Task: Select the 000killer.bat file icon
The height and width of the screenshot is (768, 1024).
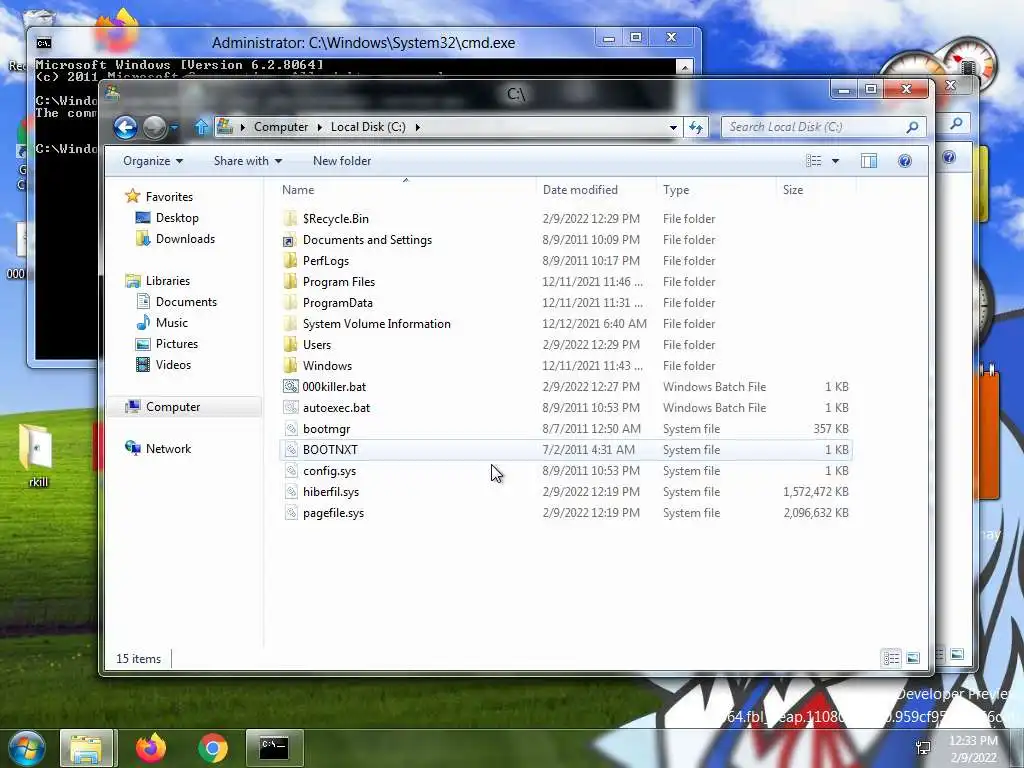Action: coord(290,387)
